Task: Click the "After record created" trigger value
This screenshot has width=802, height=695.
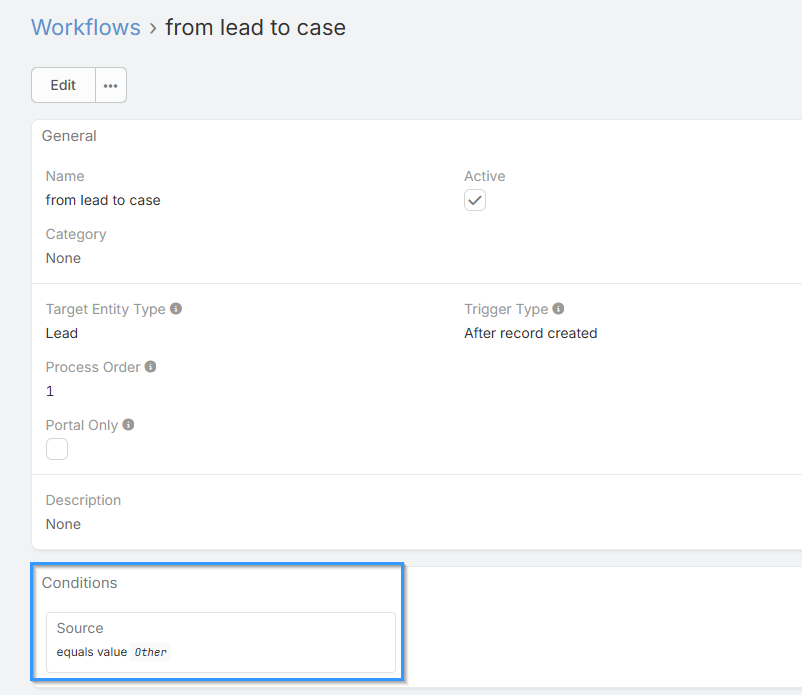Action: (530, 333)
